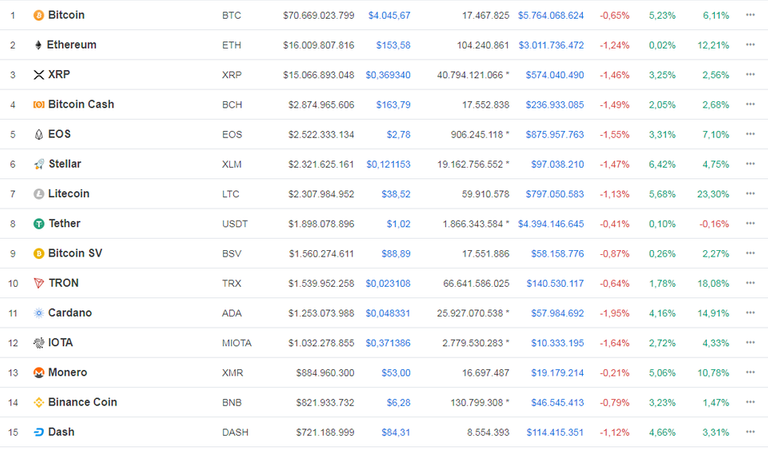This screenshot has height=449, width=768.
Task: Click the Litecoin grey logo icon
Action: (39, 194)
